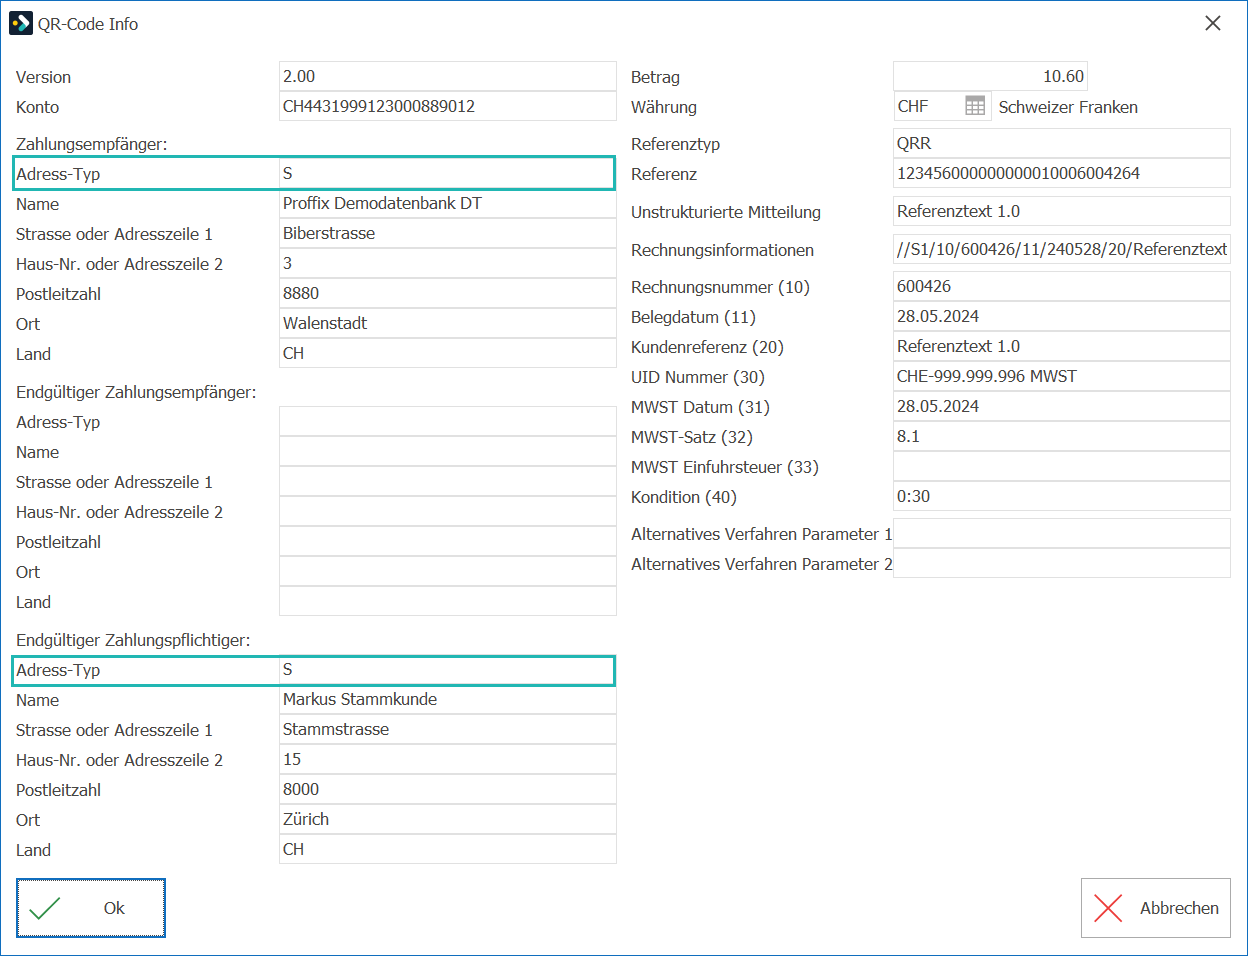Viewport: 1248px width, 956px height.
Task: Click the Kondition (40) field showing 0:30
Action: [1062, 496]
